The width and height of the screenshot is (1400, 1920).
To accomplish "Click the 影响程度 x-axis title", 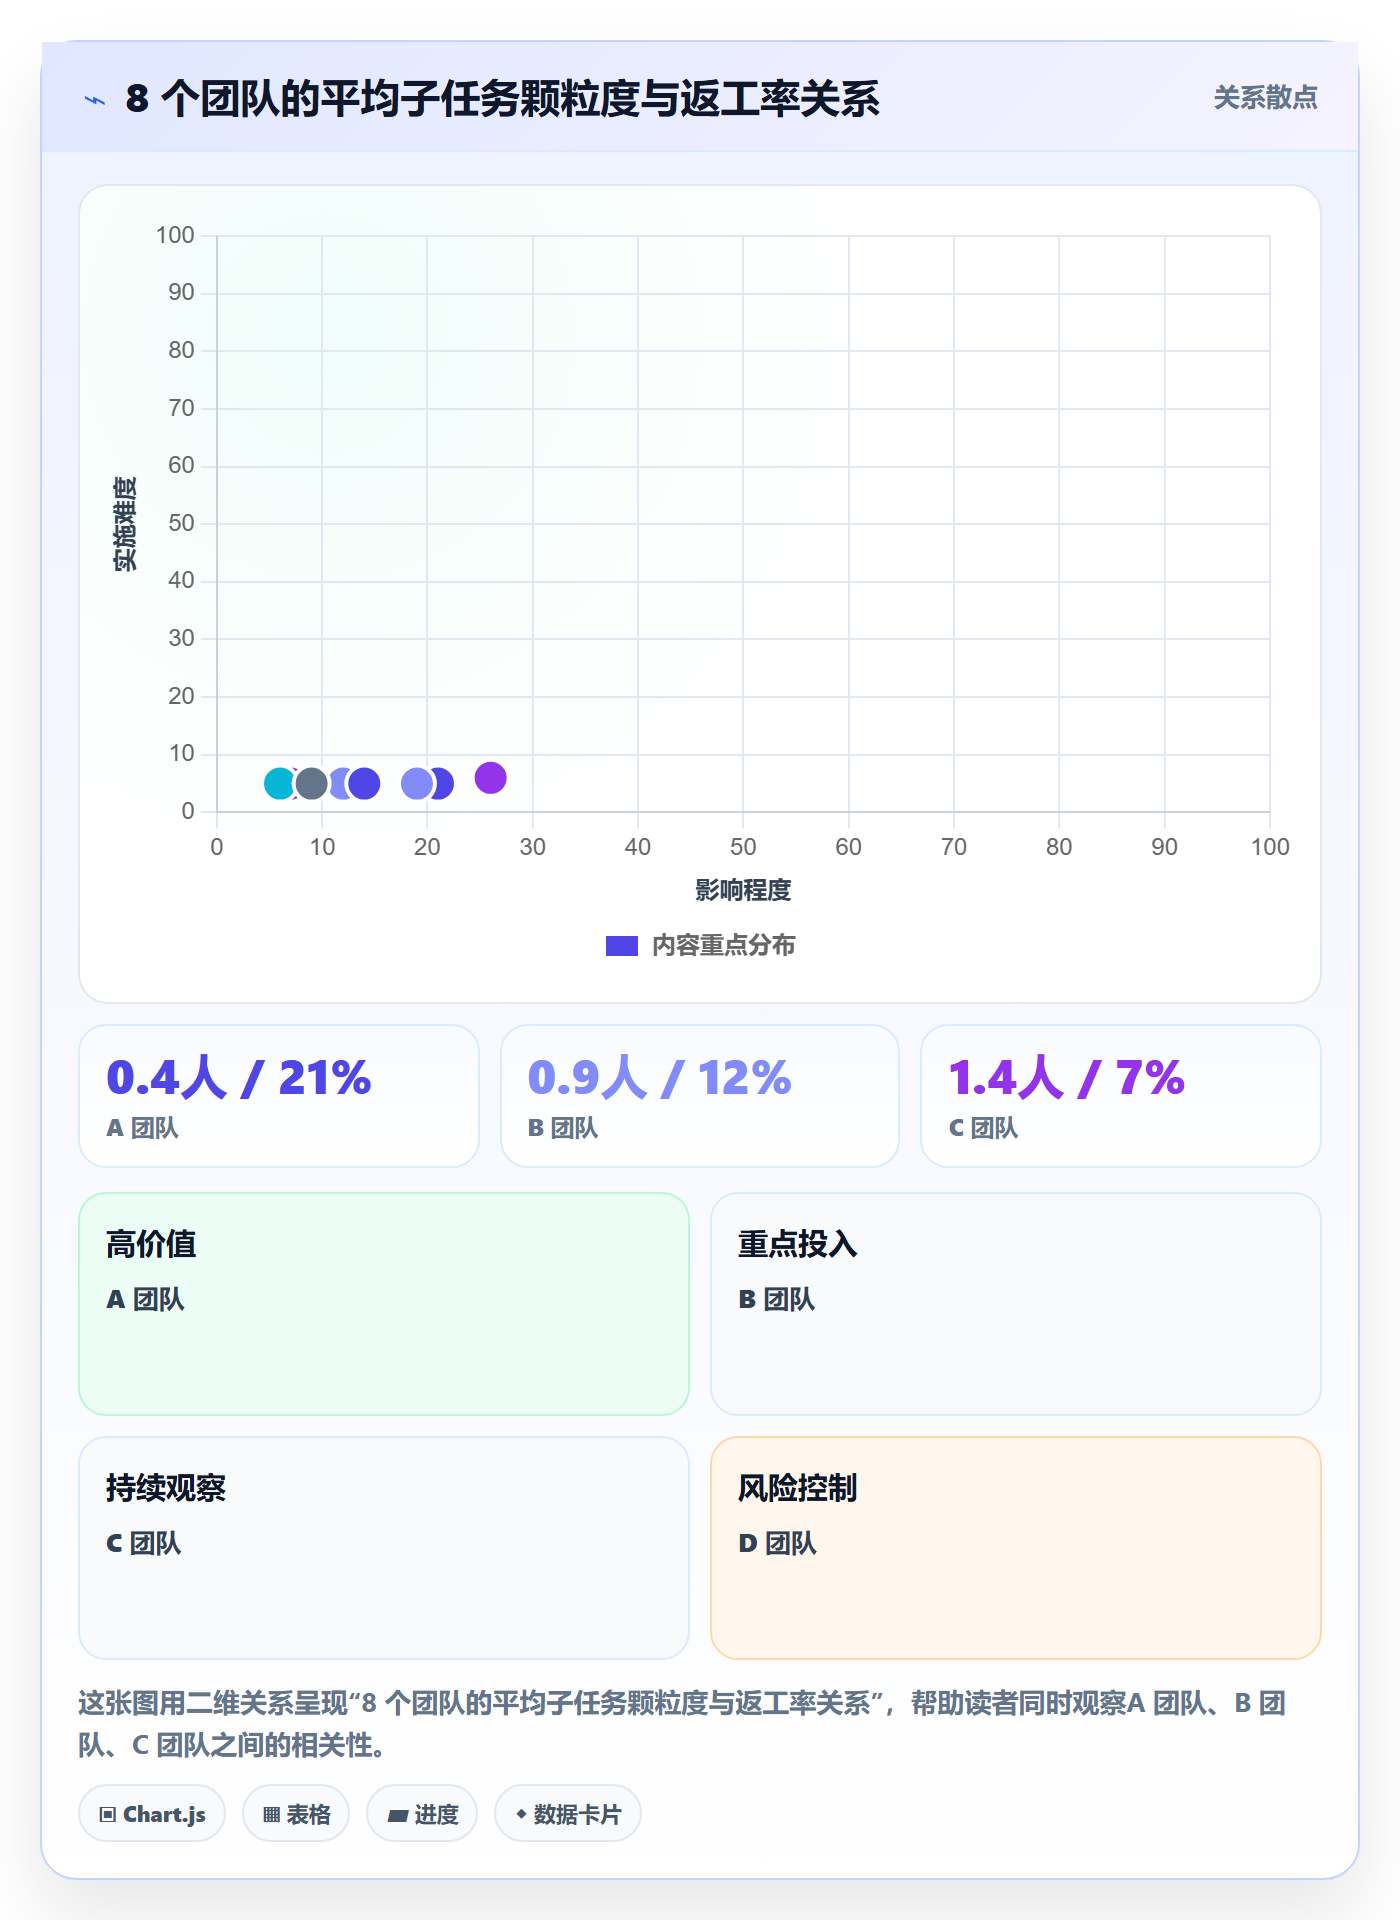I will coord(743,890).
